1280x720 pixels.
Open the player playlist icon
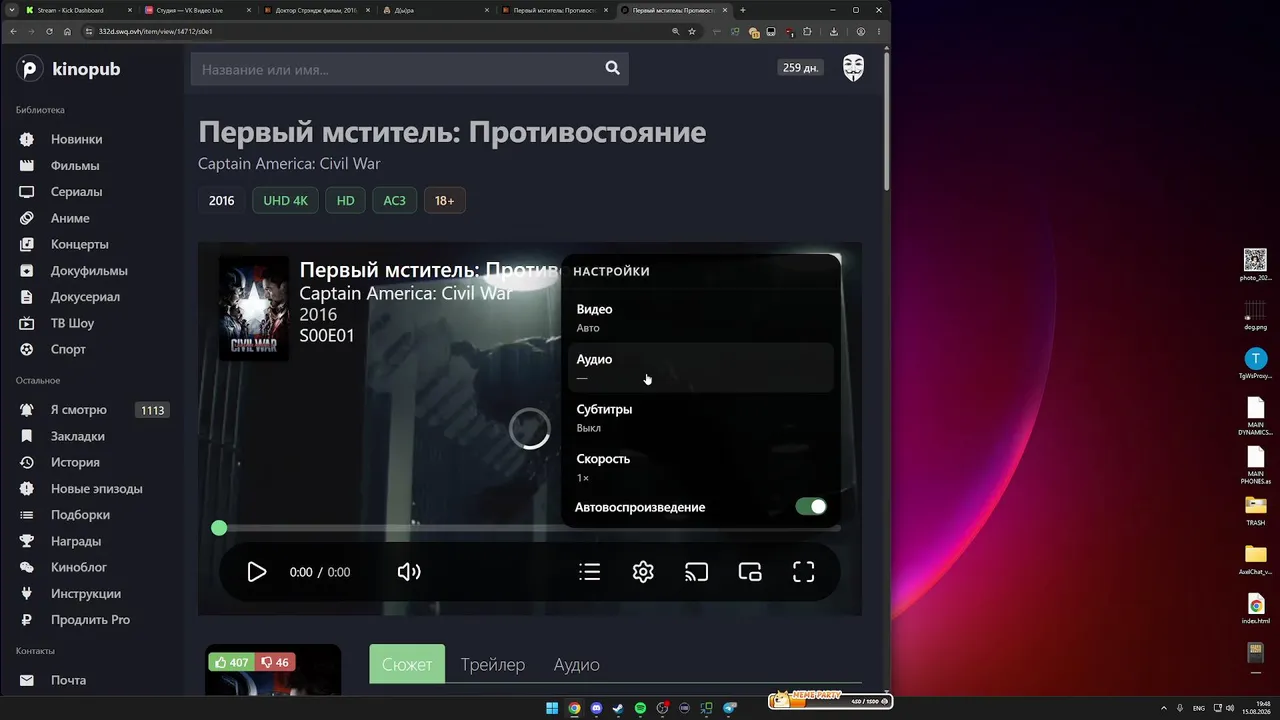tap(590, 572)
